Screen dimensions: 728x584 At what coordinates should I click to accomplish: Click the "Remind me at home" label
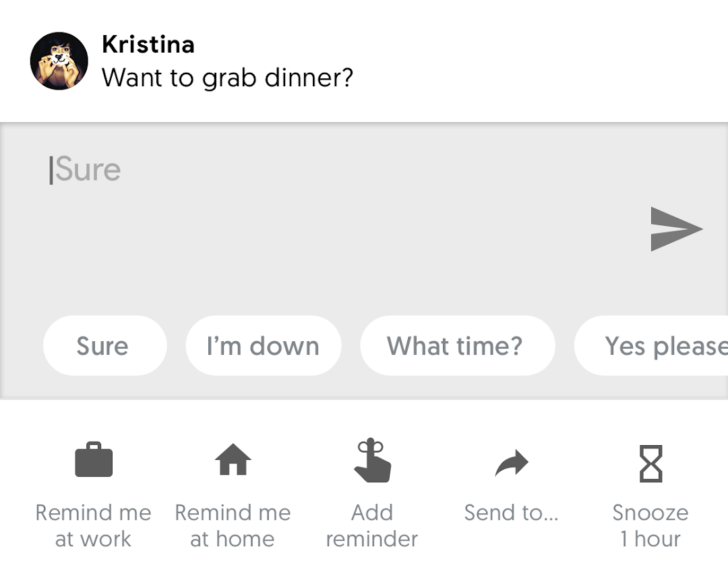coord(232,526)
